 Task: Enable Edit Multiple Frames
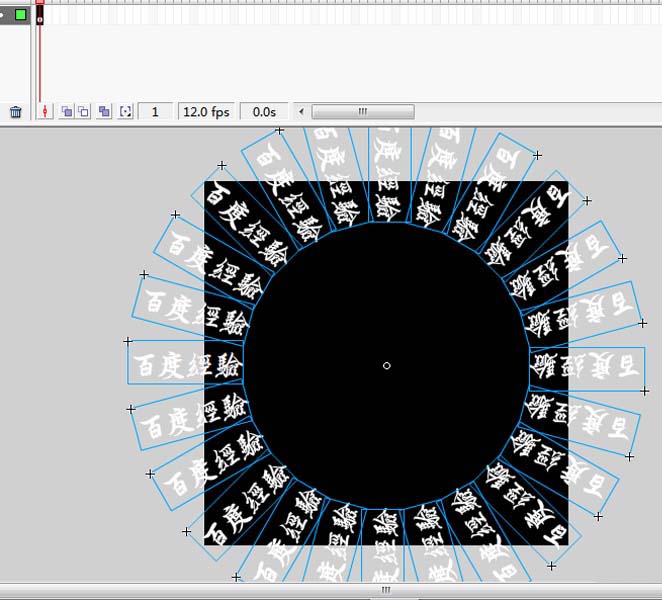tap(104, 111)
